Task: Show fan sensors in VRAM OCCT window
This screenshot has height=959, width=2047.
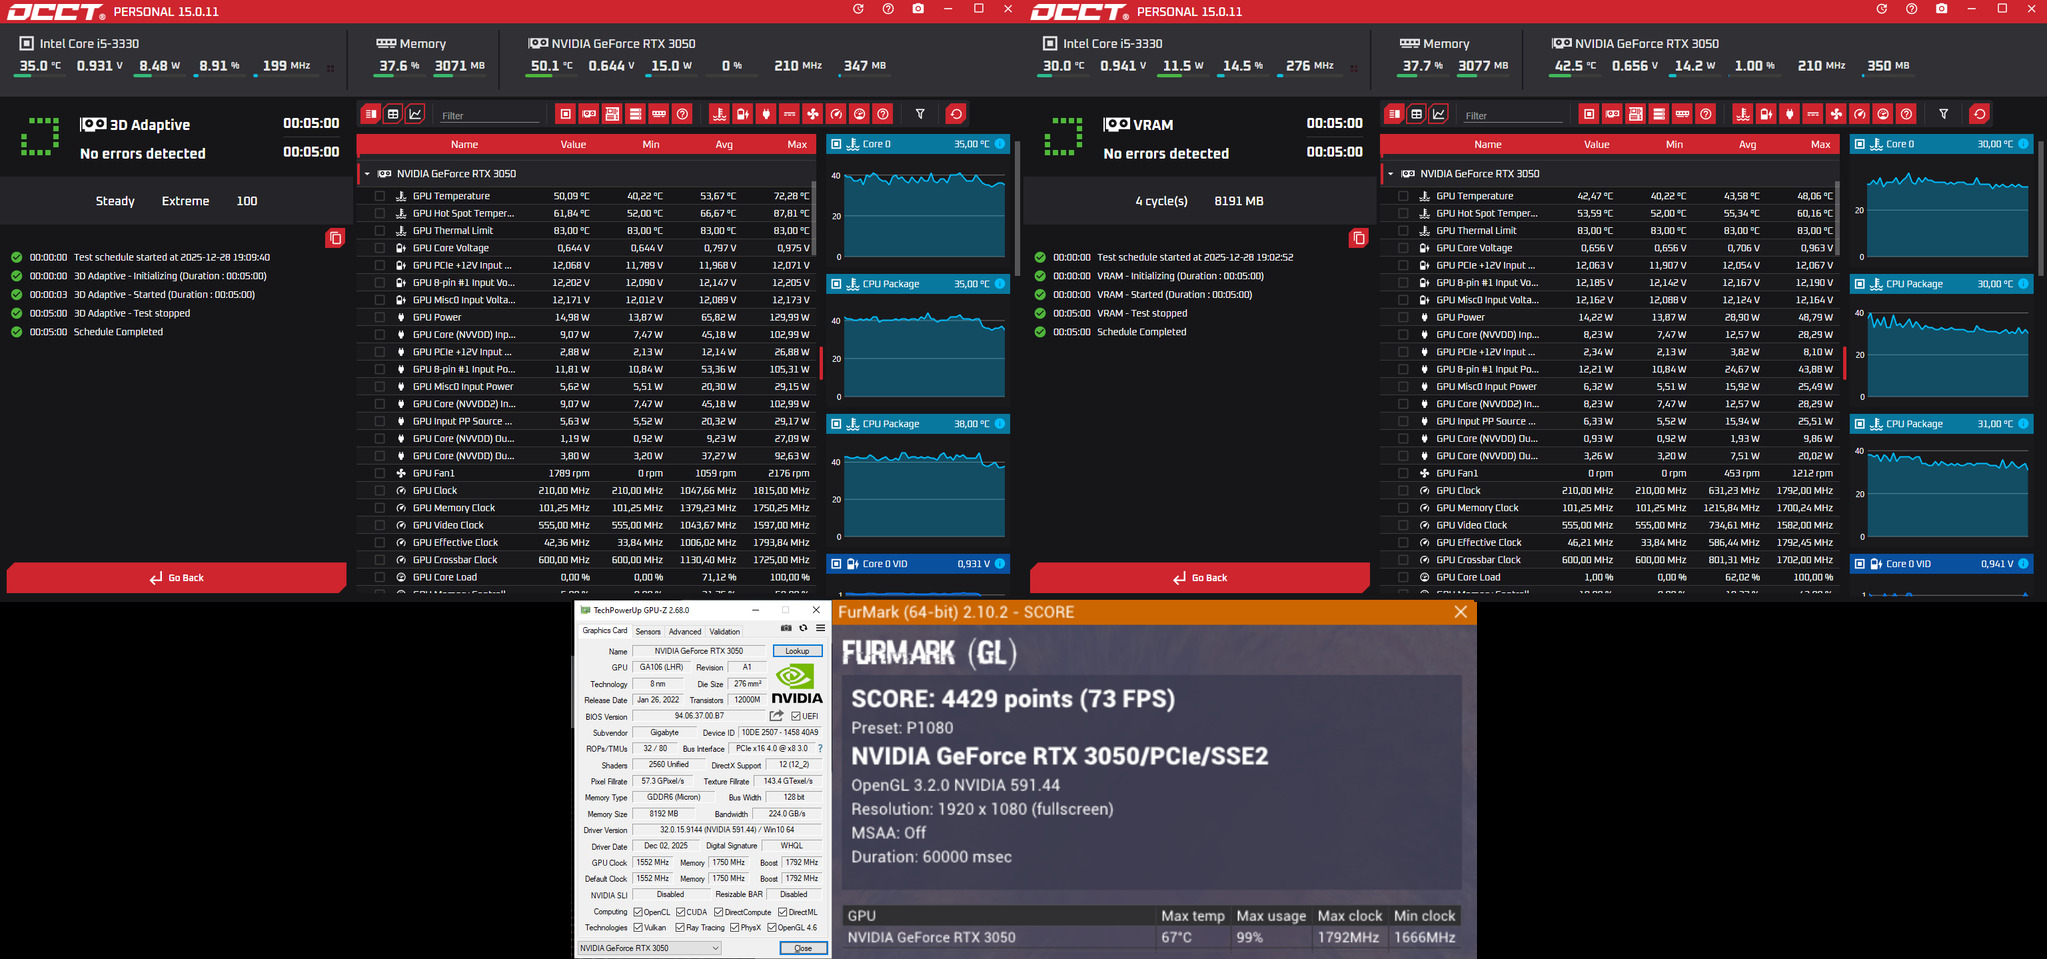Action: 1836,114
